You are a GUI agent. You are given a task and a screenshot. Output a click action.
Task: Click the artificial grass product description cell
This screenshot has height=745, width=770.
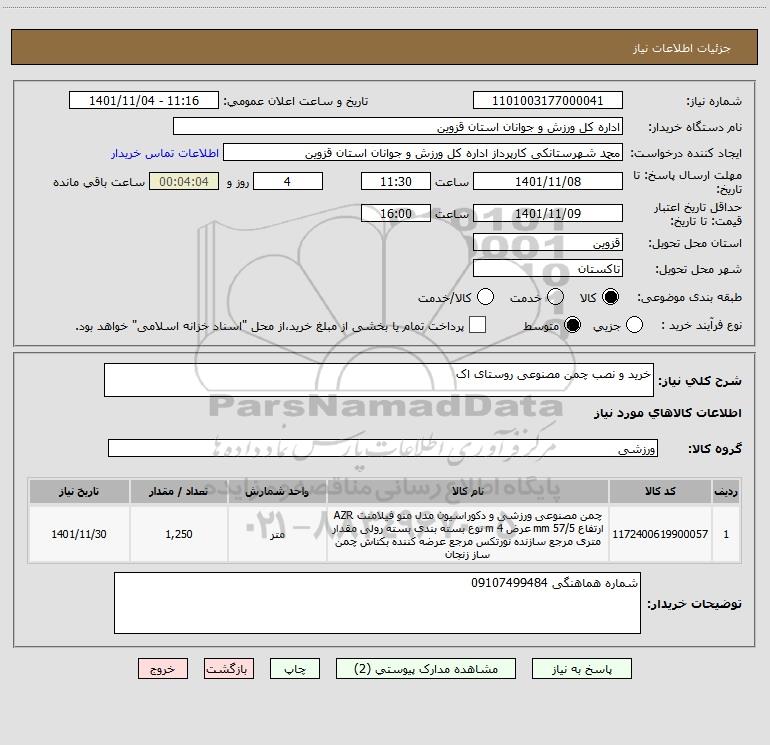coord(468,534)
